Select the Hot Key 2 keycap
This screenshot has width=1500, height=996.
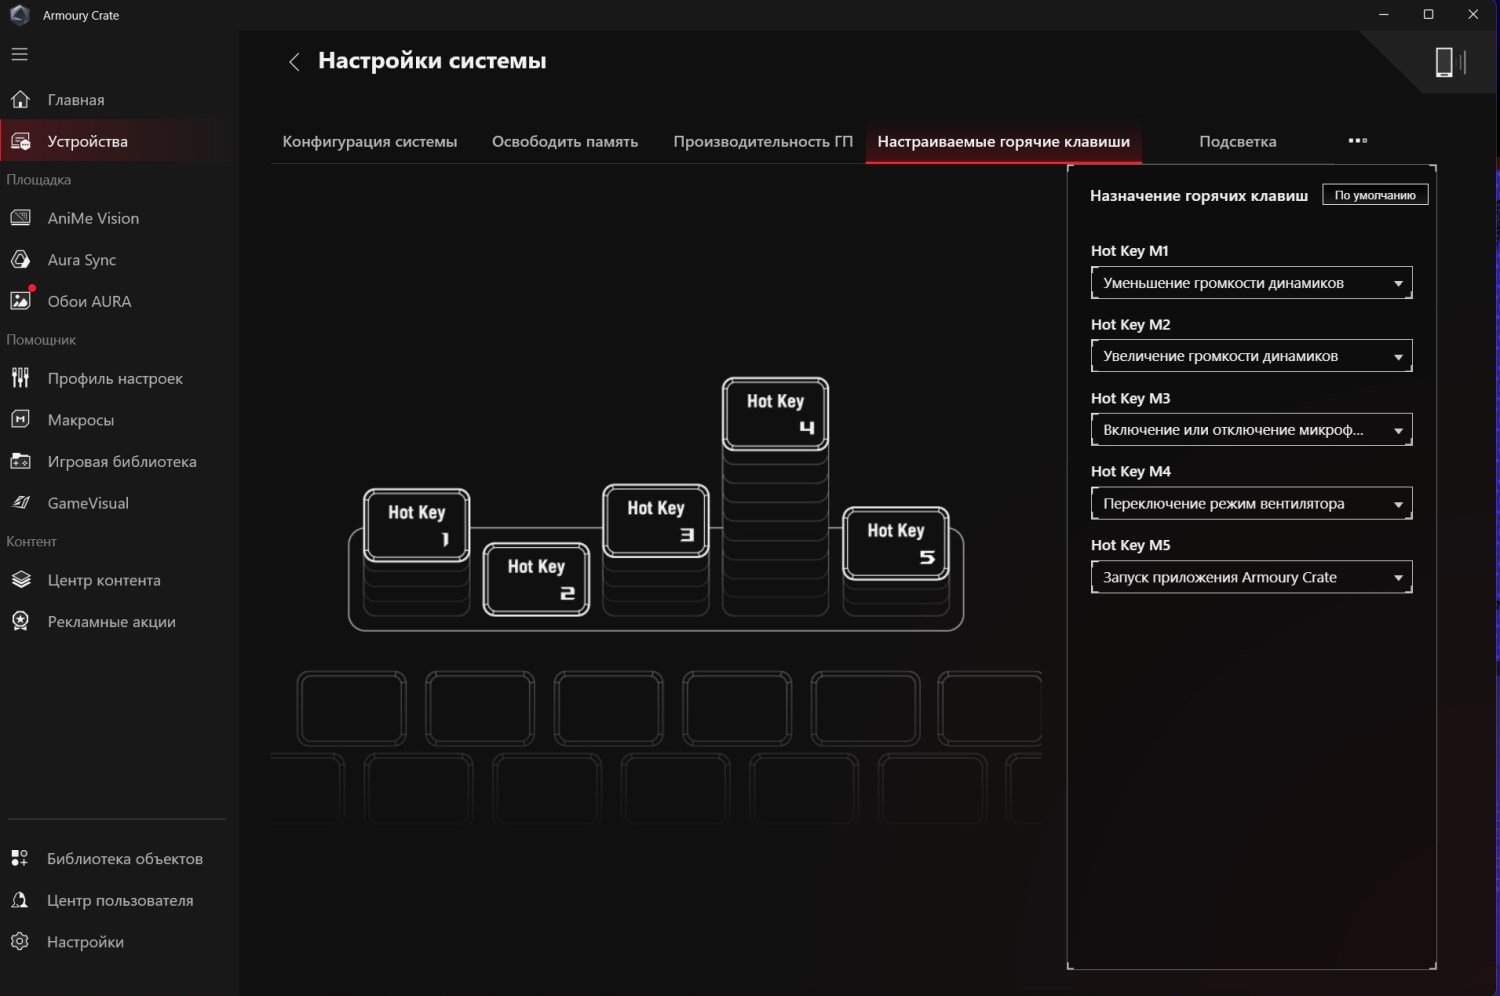pyautogui.click(x=536, y=579)
